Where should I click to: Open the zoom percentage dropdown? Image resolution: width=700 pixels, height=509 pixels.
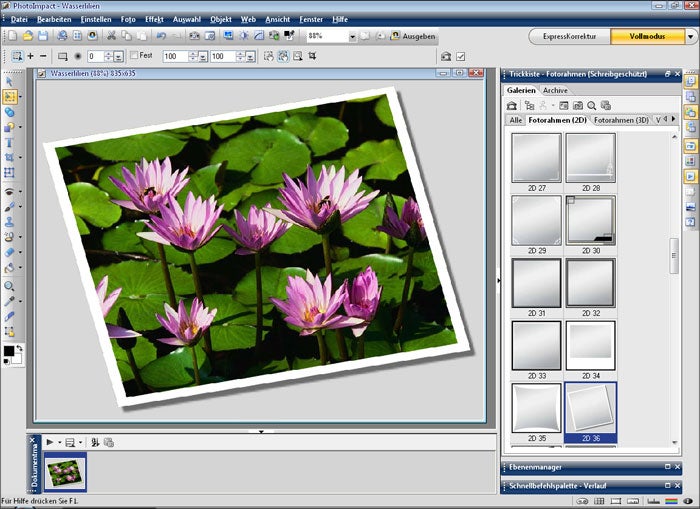coord(353,36)
